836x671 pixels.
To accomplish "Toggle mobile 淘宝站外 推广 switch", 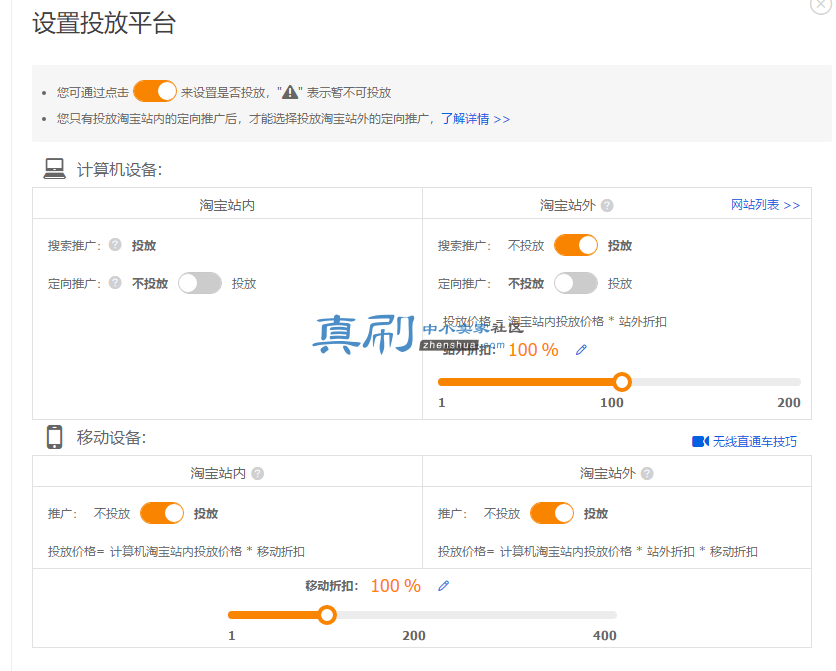I will 552,513.
